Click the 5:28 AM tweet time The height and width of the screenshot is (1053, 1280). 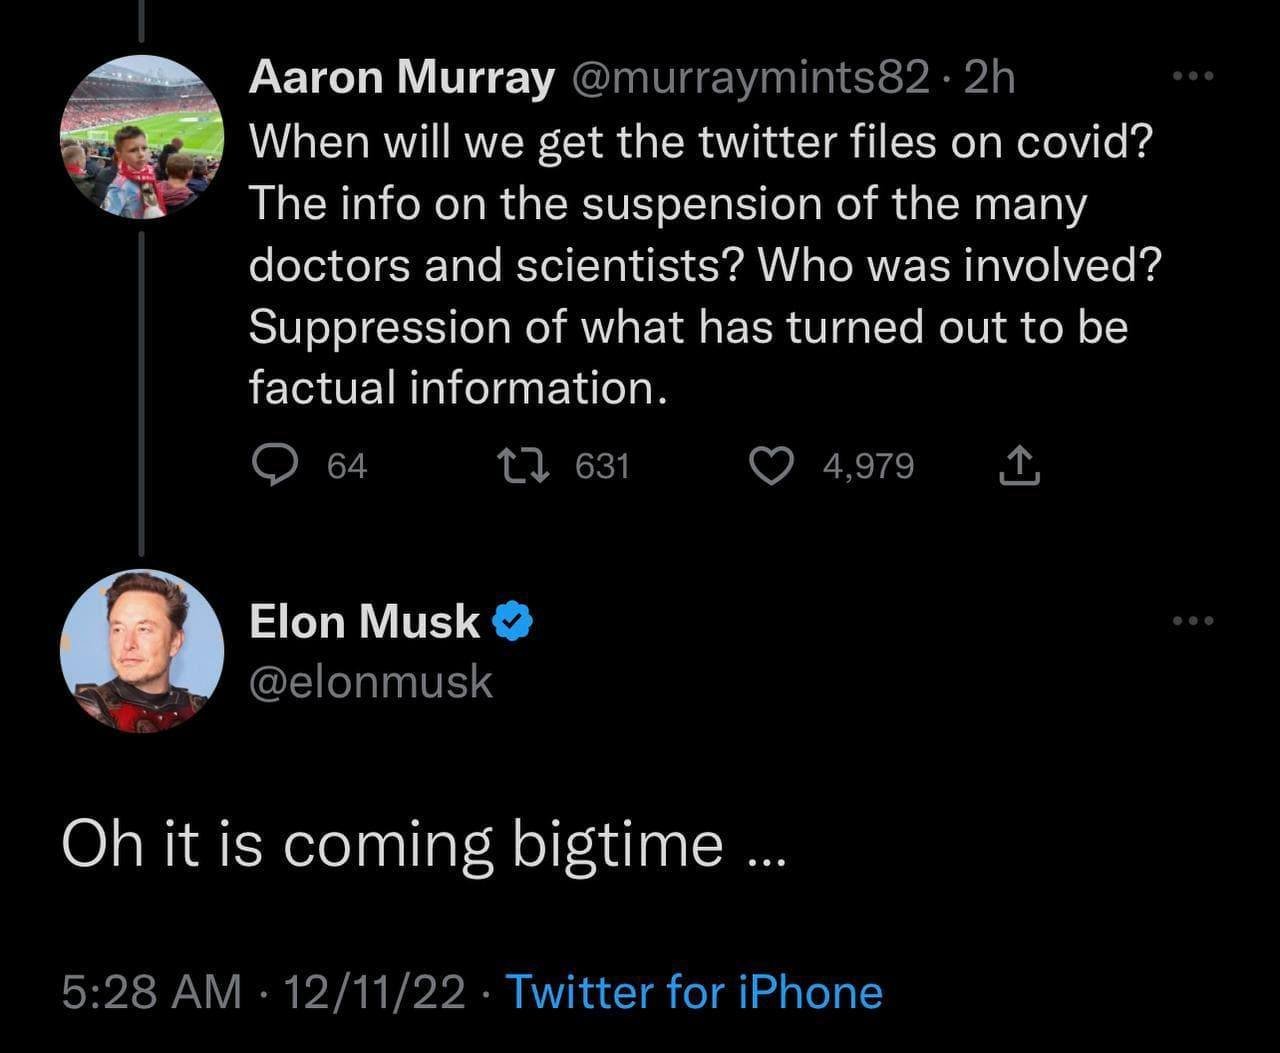pos(151,992)
